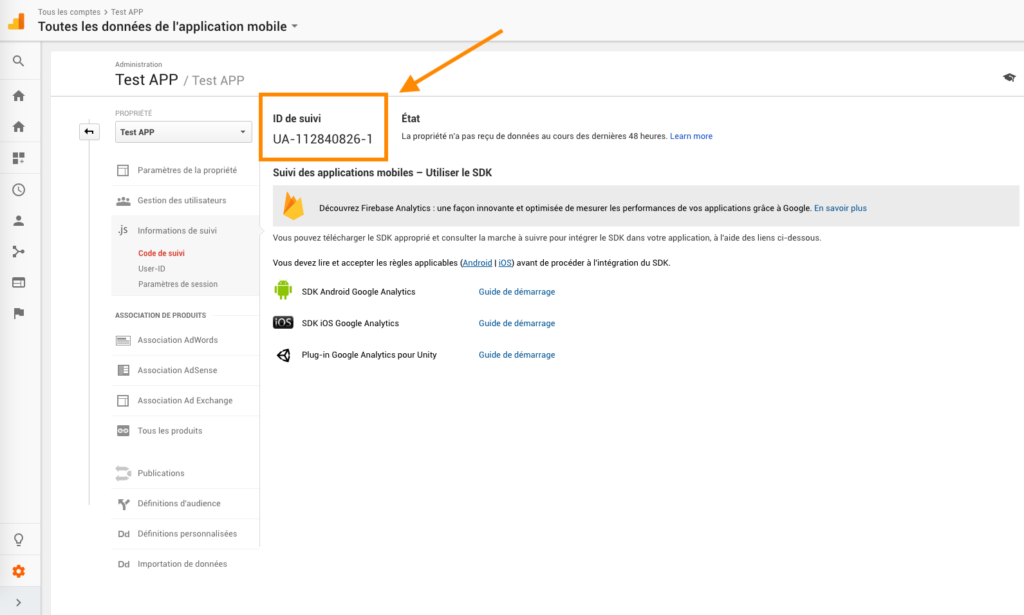Open the Conversions flag icon
Image resolution: width=1024 pixels, height=615 pixels.
[18, 313]
